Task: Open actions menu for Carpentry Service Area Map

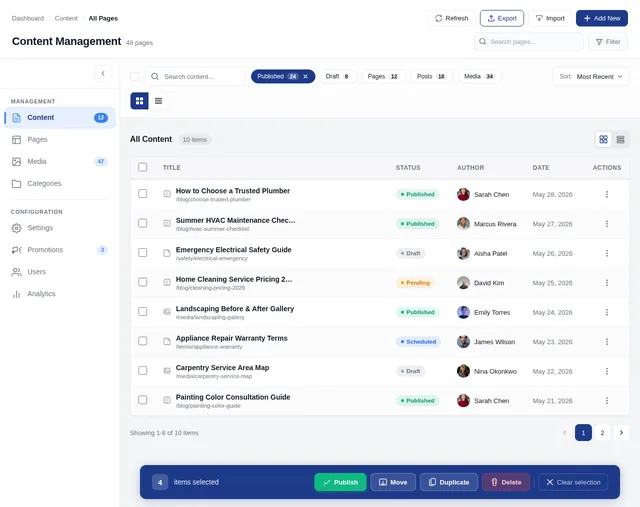Action: click(x=607, y=371)
